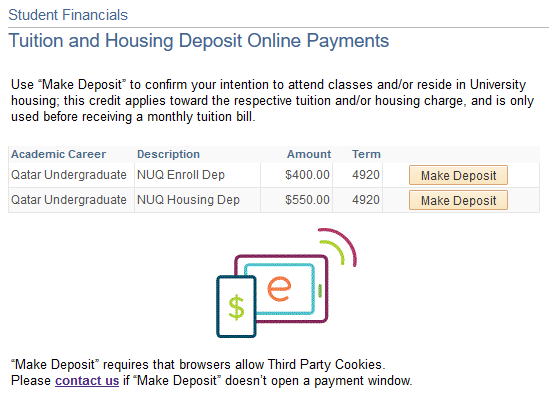Click the Tuition and Housing Deposit title
Viewport: 549px width, 394px height.
tap(199, 41)
